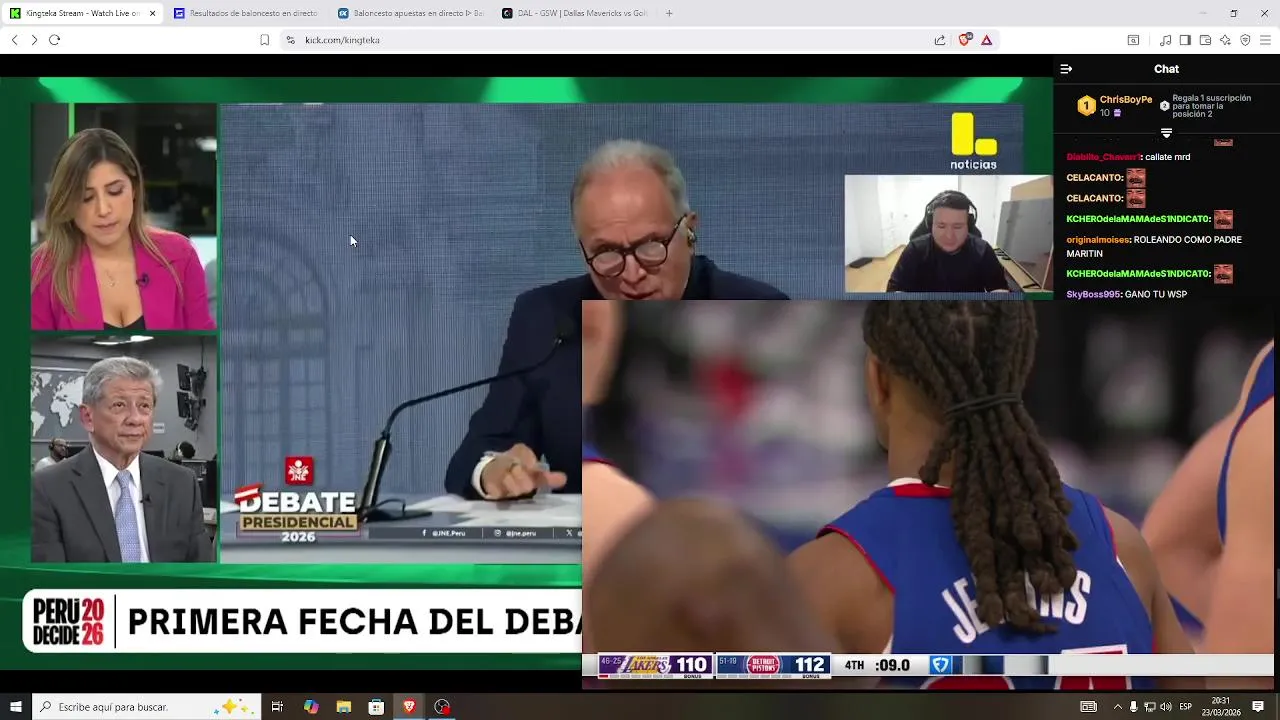Viewport: 1280px width, 720px height.
Task: Toggle the browser sidebar panel
Action: tap(1185, 40)
